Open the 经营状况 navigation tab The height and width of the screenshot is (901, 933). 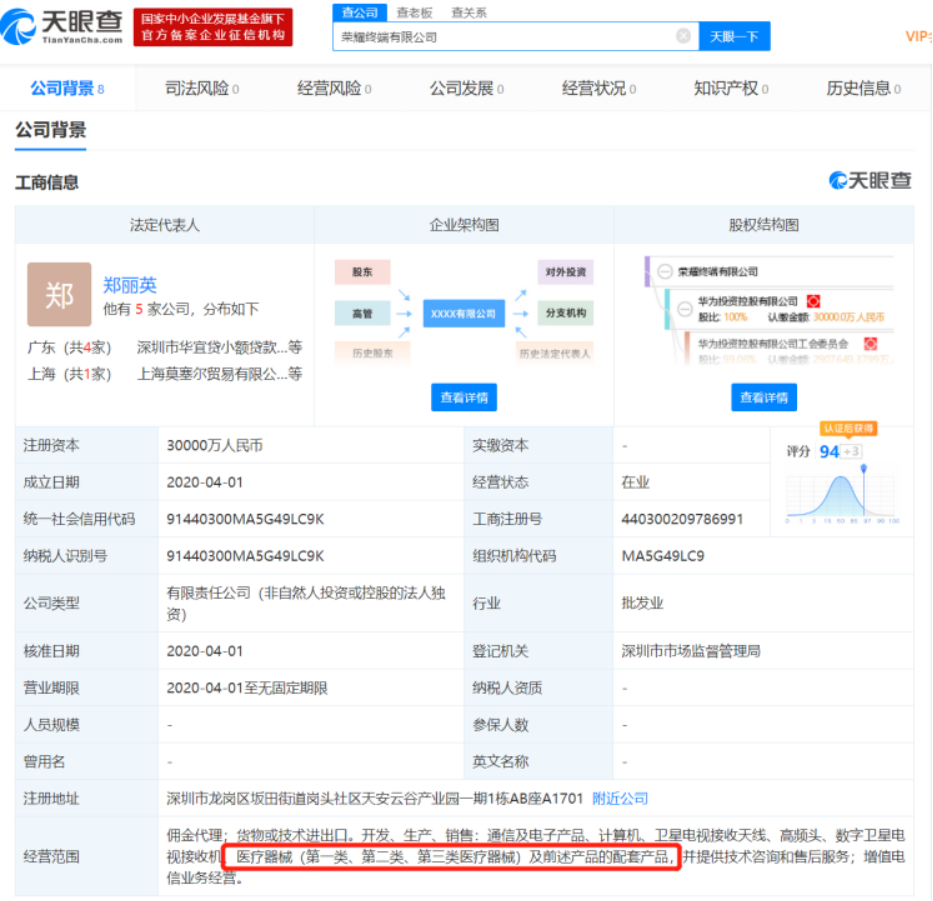(x=599, y=89)
